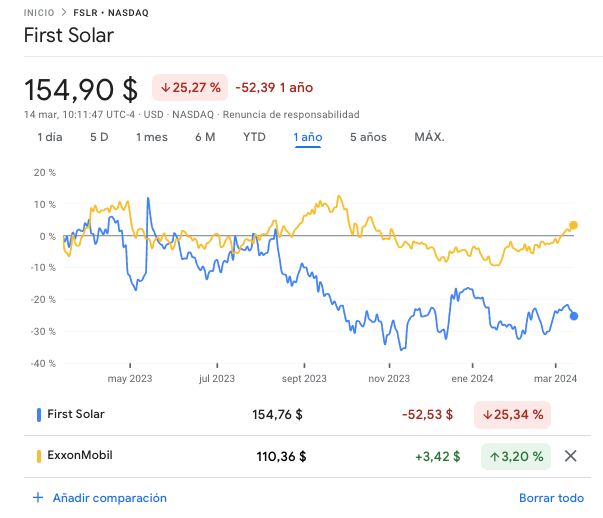Open the ExxonMobil comparison row name
The height and width of the screenshot is (518, 603).
(x=80, y=456)
